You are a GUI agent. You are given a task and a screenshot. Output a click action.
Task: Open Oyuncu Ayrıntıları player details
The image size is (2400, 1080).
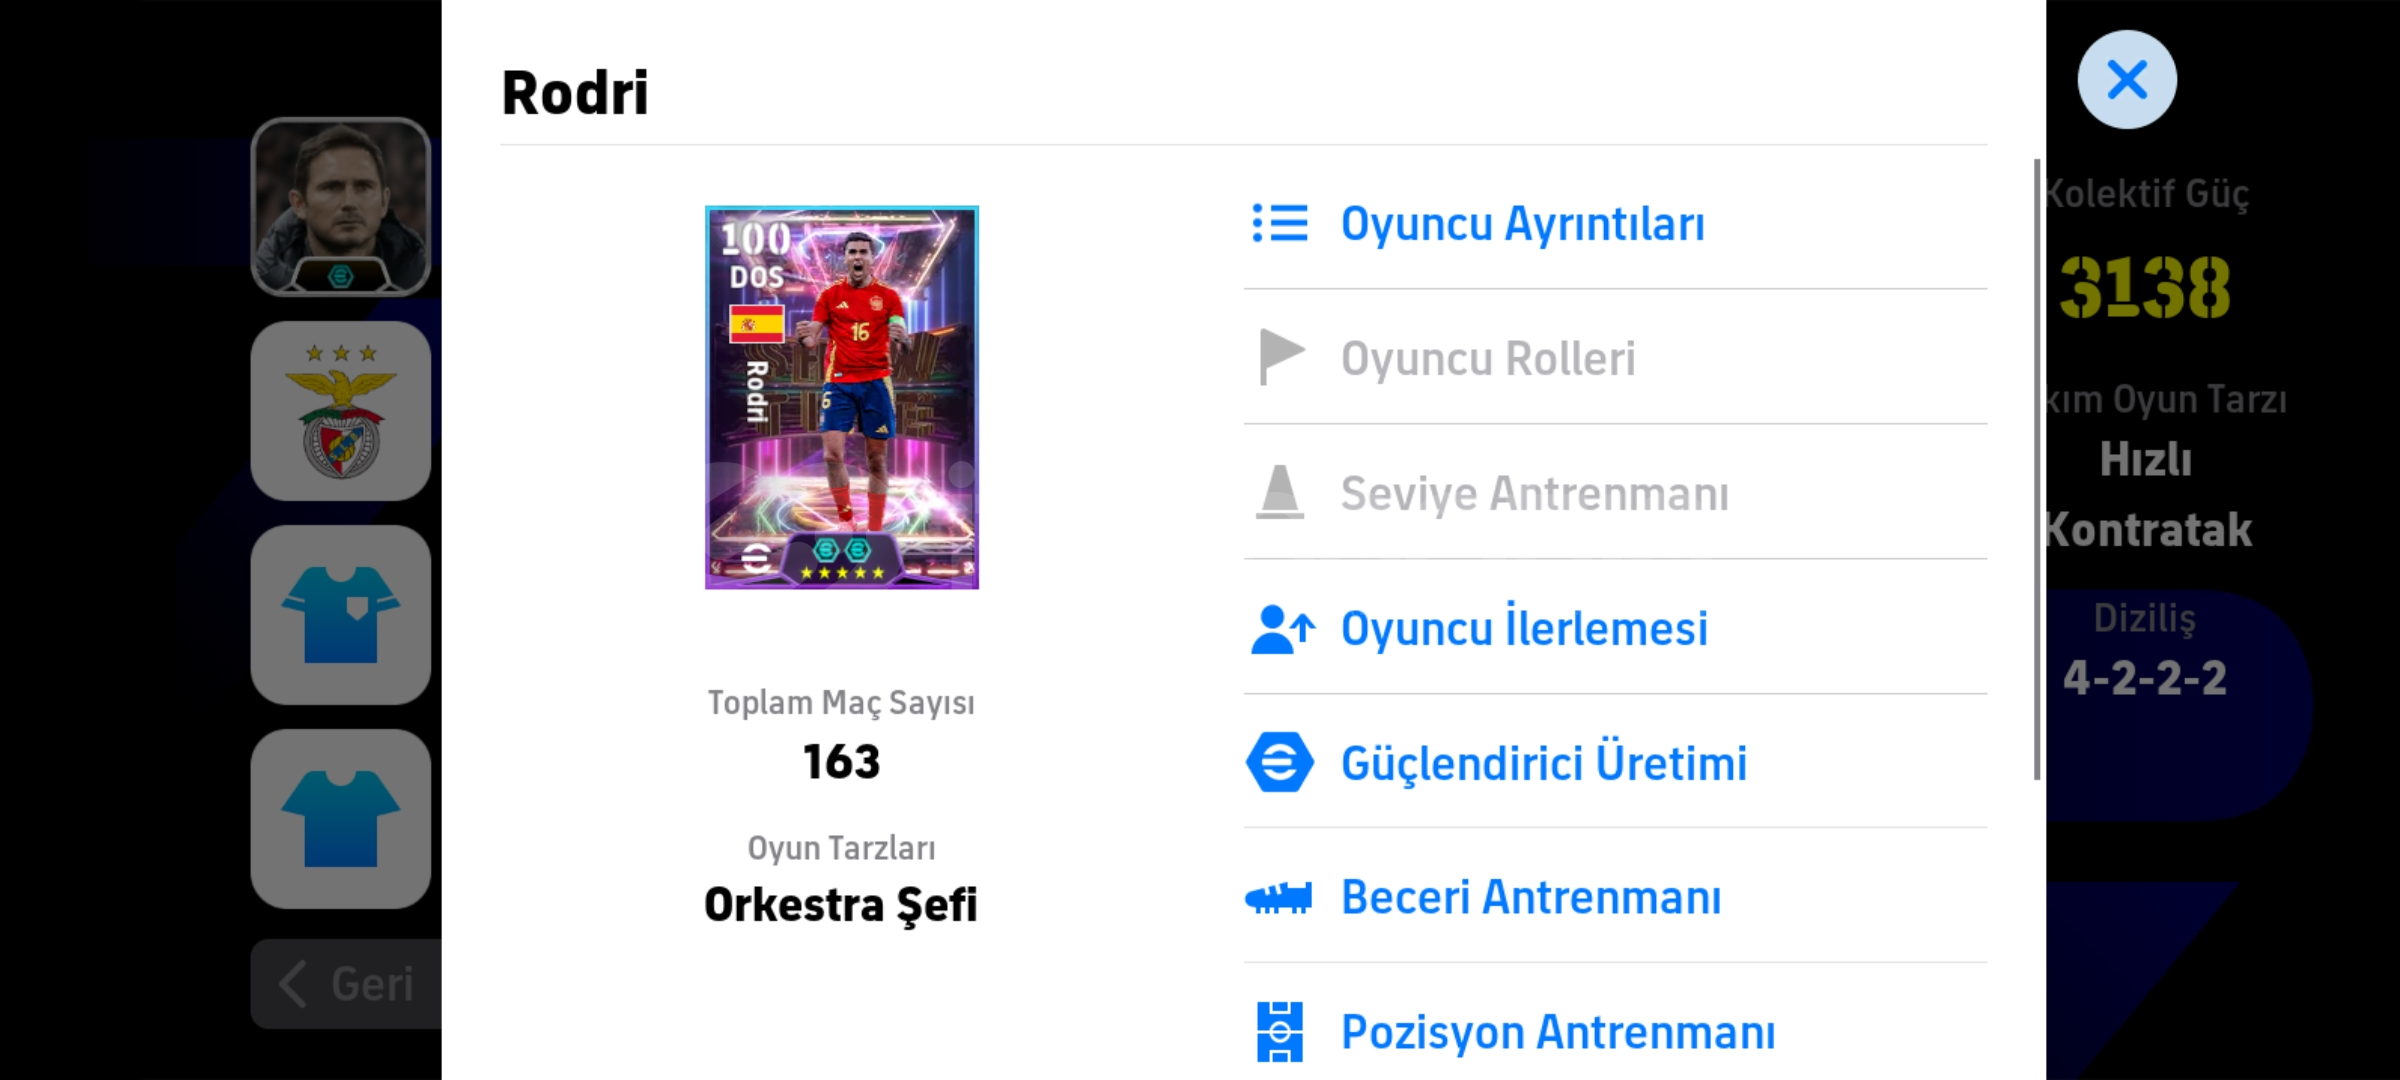point(1522,224)
